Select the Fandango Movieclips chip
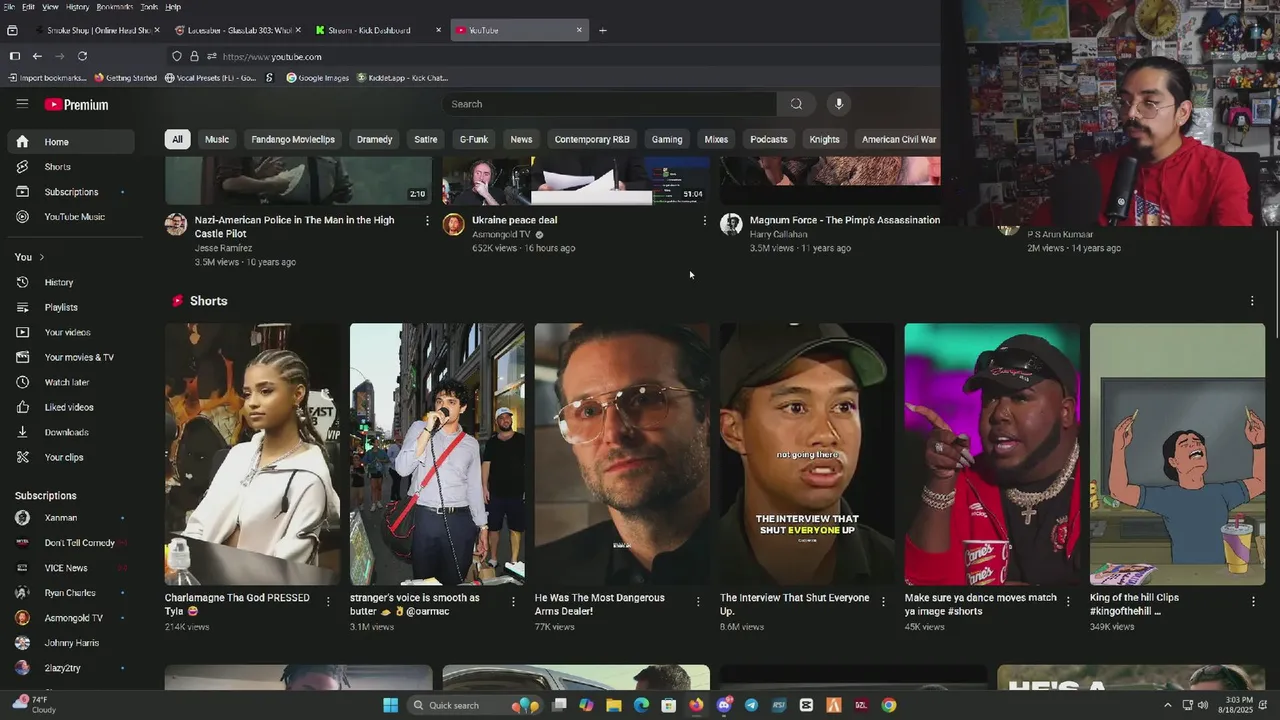This screenshot has width=1280, height=720. 293,139
